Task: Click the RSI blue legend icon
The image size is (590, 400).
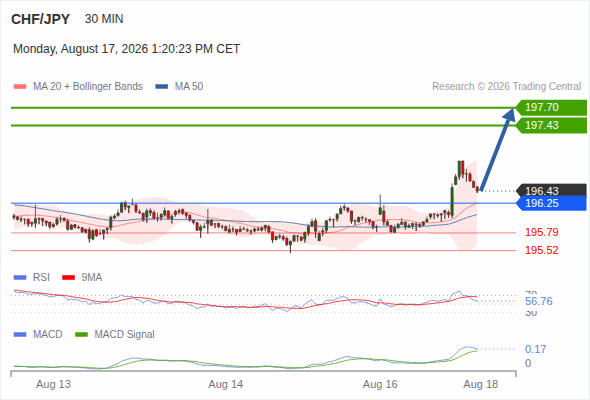Action: (x=20, y=278)
